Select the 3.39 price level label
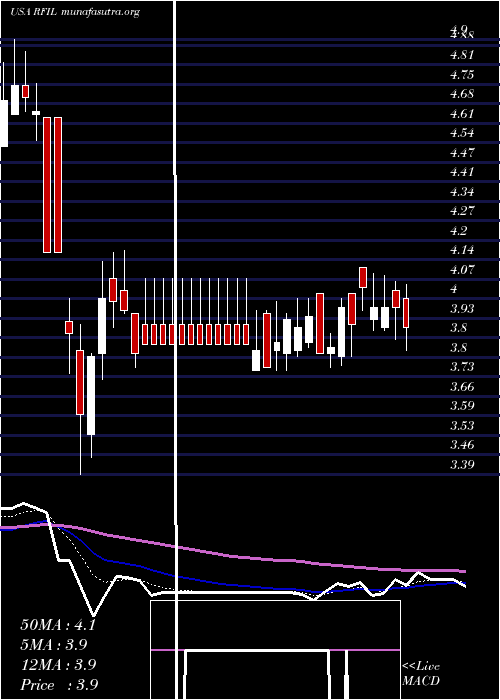 click(462, 465)
